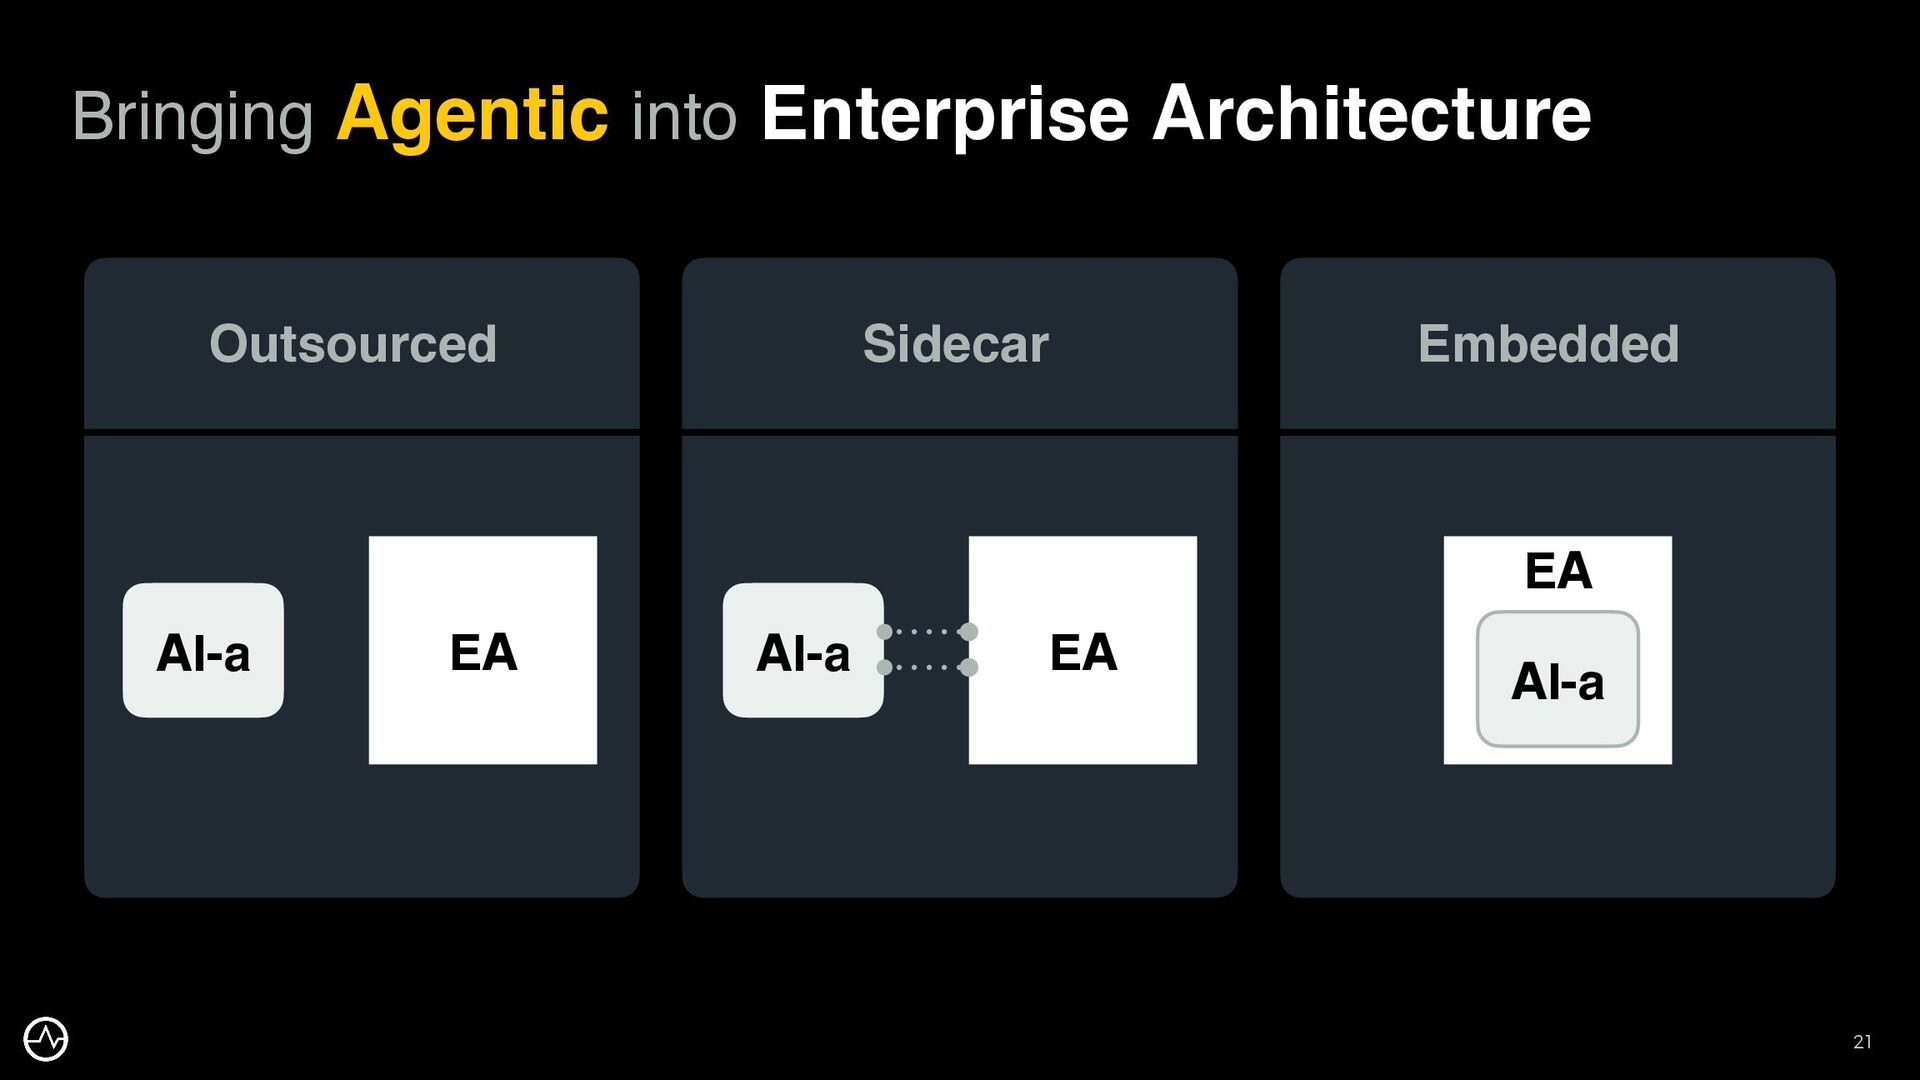Click the EA square in the Outsourced panel

483,651
